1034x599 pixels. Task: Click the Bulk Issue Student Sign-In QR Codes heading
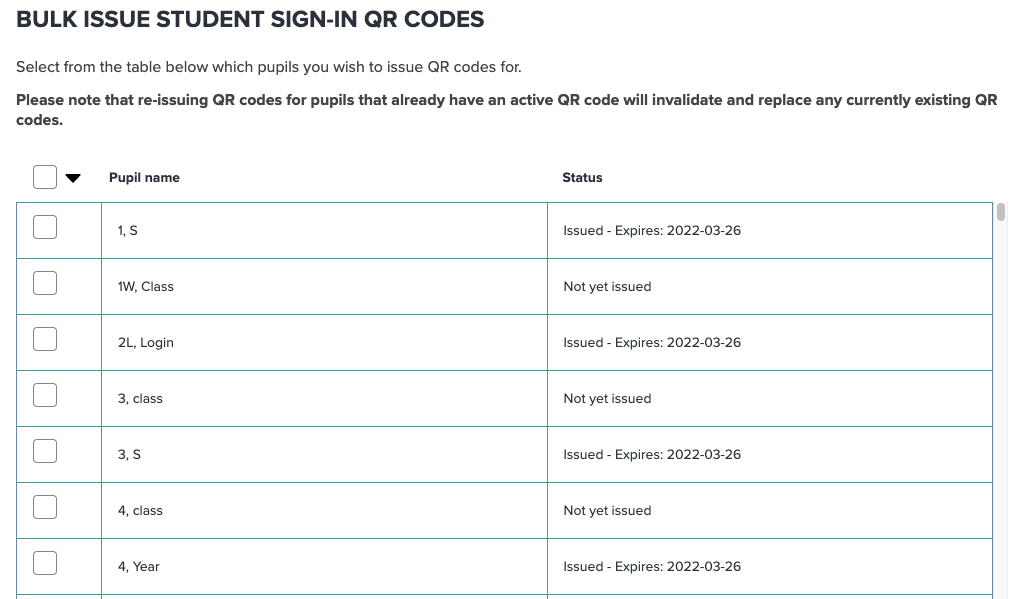[x=250, y=19]
